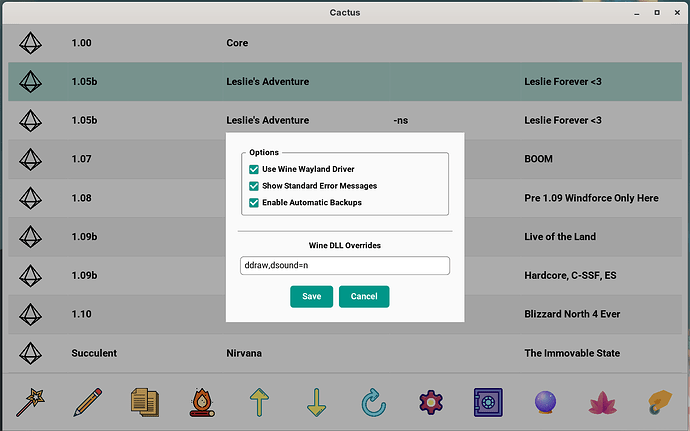Click the move down arrow icon
The image size is (690, 431).
coord(316,402)
